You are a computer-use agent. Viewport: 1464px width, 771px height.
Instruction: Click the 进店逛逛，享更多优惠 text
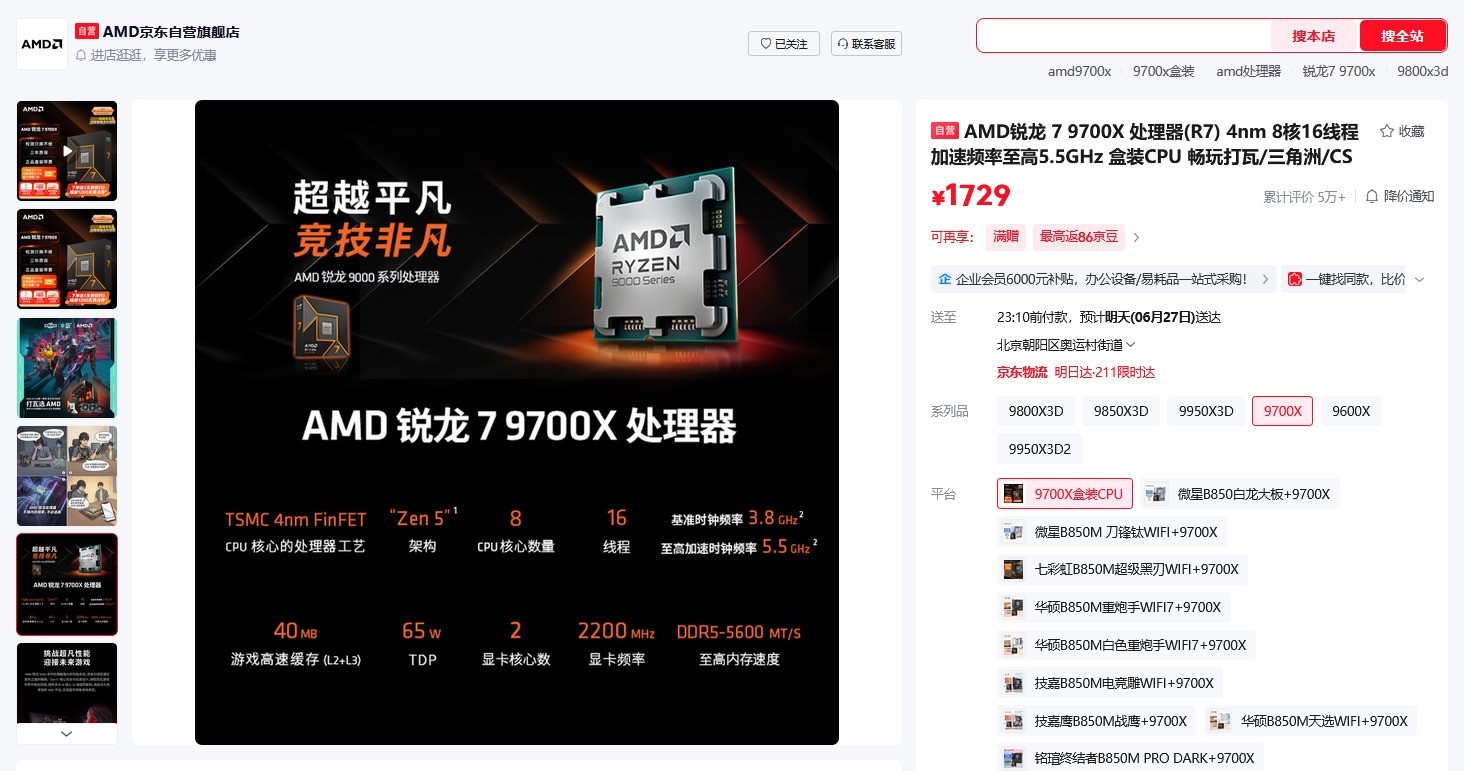click(154, 55)
